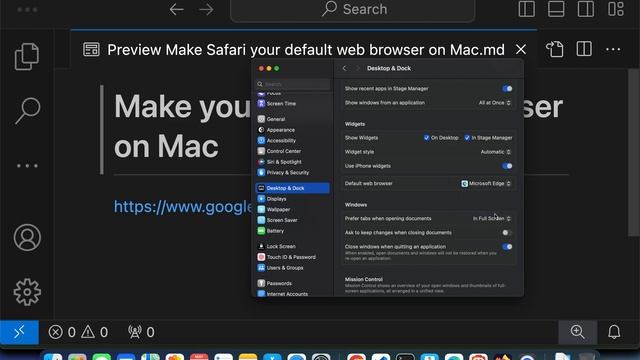Image resolution: width=640 pixels, height=360 pixels.
Task: Click the zoom magnifier in status bar
Action: [578, 332]
